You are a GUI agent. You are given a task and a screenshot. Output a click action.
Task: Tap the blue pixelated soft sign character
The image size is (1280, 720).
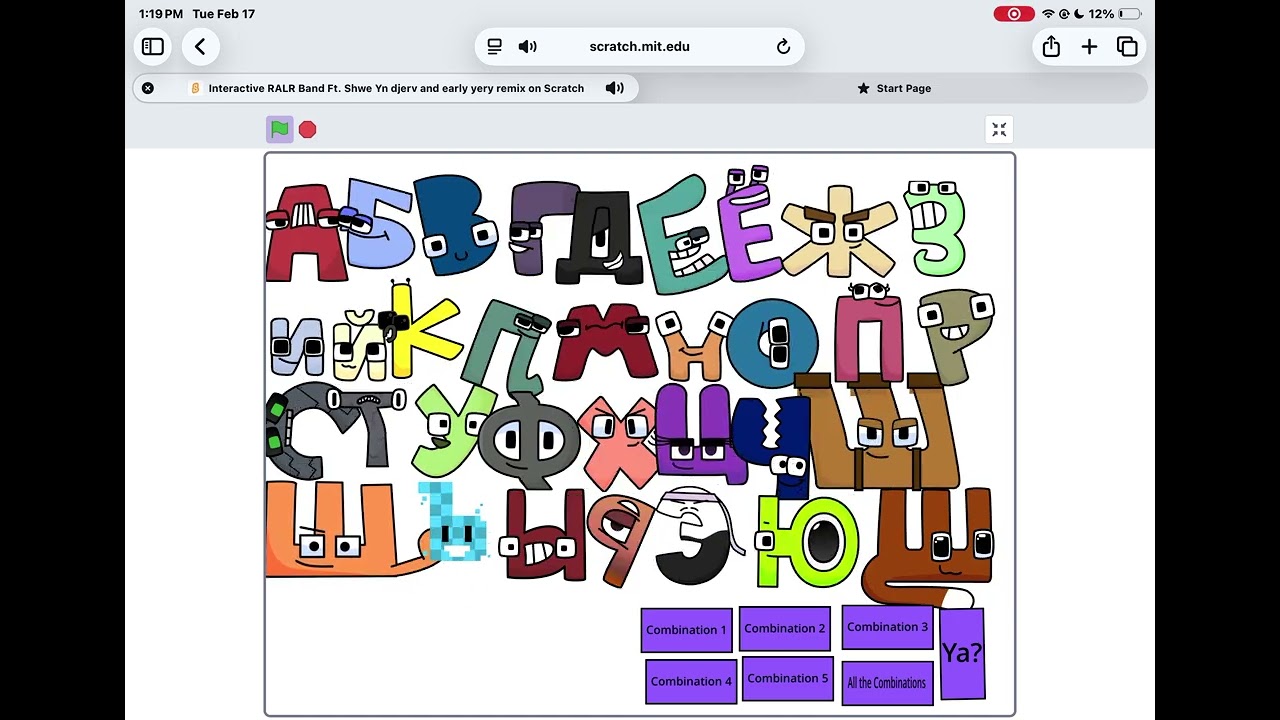pos(453,523)
